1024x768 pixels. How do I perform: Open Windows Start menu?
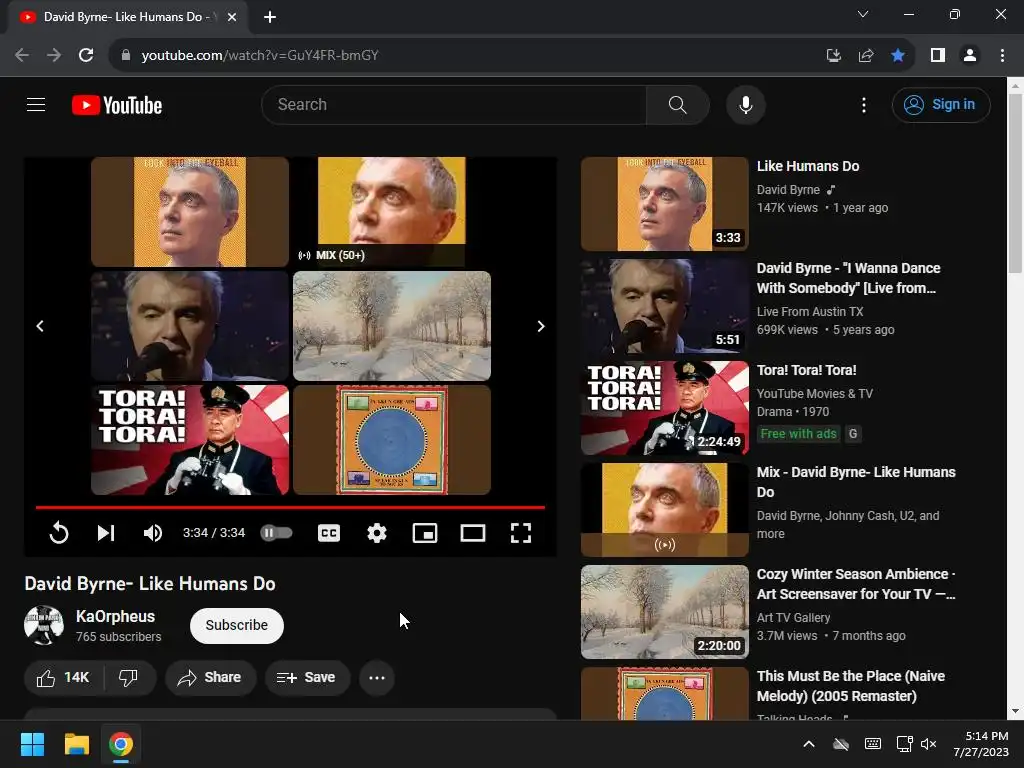32,744
